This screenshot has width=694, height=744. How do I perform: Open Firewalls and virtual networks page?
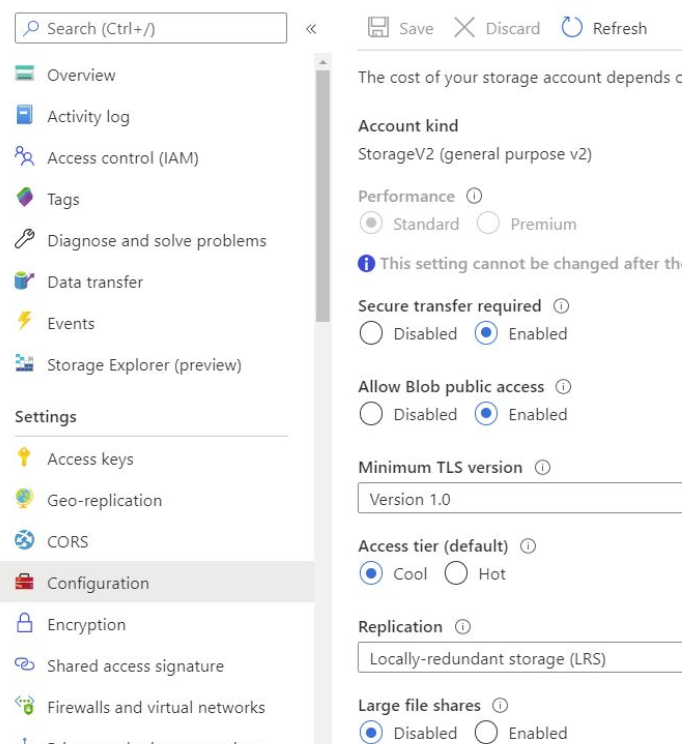pyautogui.click(x=156, y=707)
